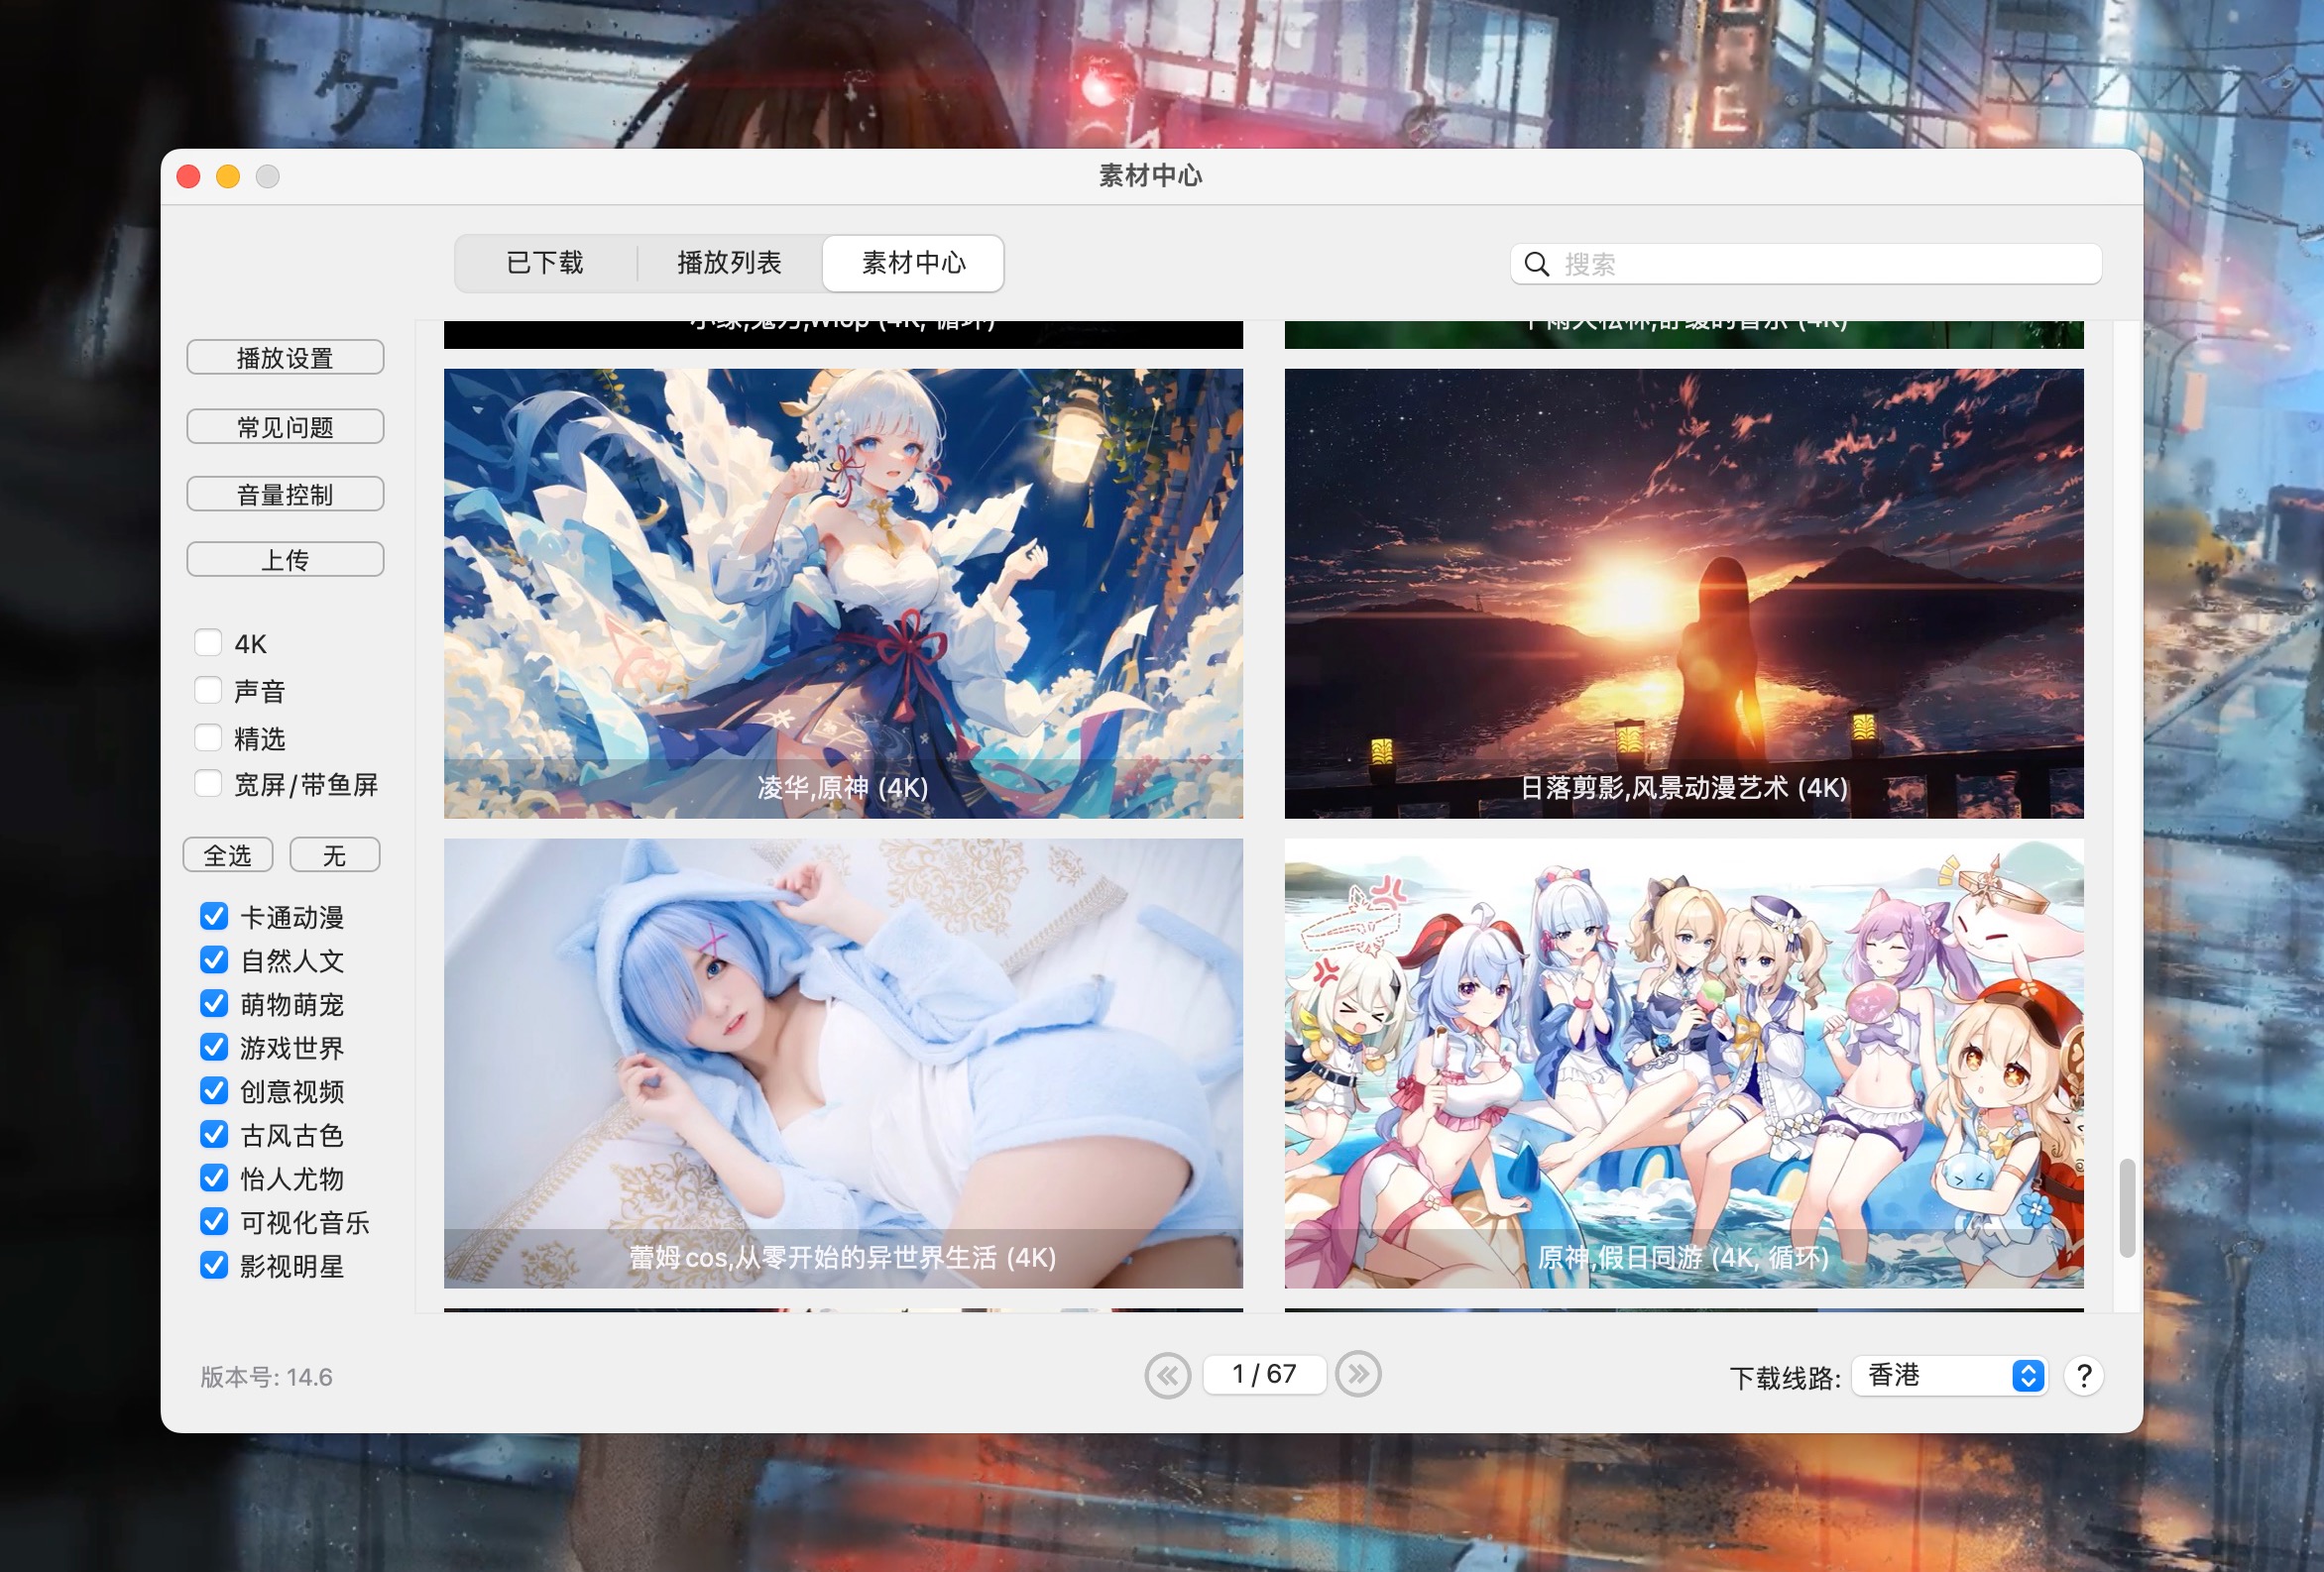Uncheck the 萌物萌宠 category
Viewport: 2324px width, 1572px height.
tap(214, 1003)
